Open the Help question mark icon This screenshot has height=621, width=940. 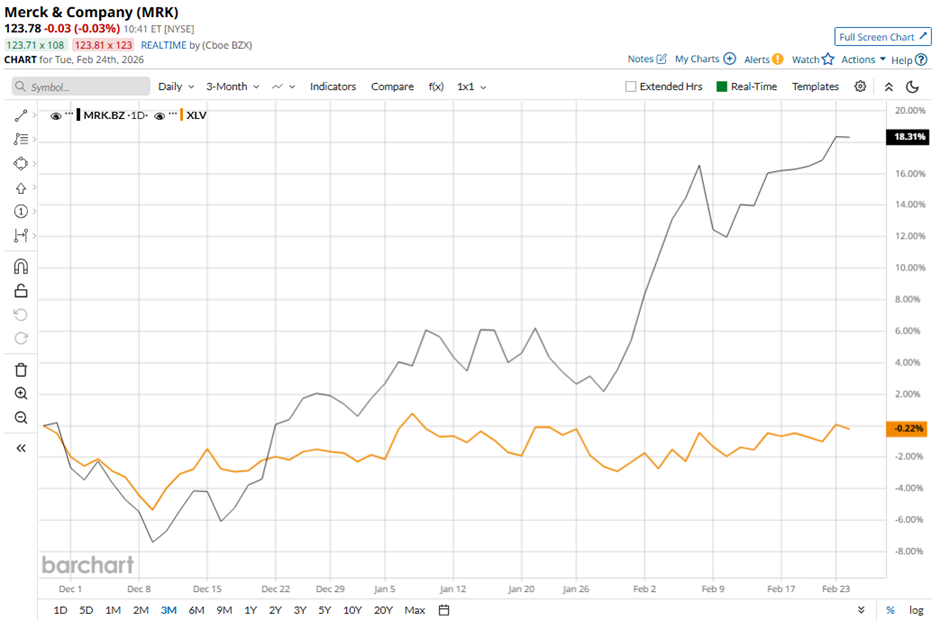click(x=921, y=59)
